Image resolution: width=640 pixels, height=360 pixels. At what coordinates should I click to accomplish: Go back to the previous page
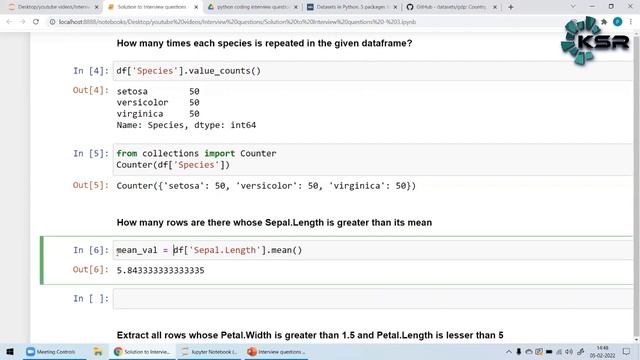(x=9, y=22)
